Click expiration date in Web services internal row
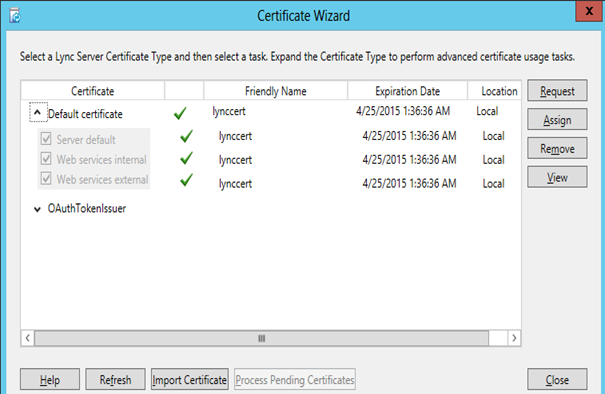This screenshot has height=394, width=605. click(x=409, y=159)
